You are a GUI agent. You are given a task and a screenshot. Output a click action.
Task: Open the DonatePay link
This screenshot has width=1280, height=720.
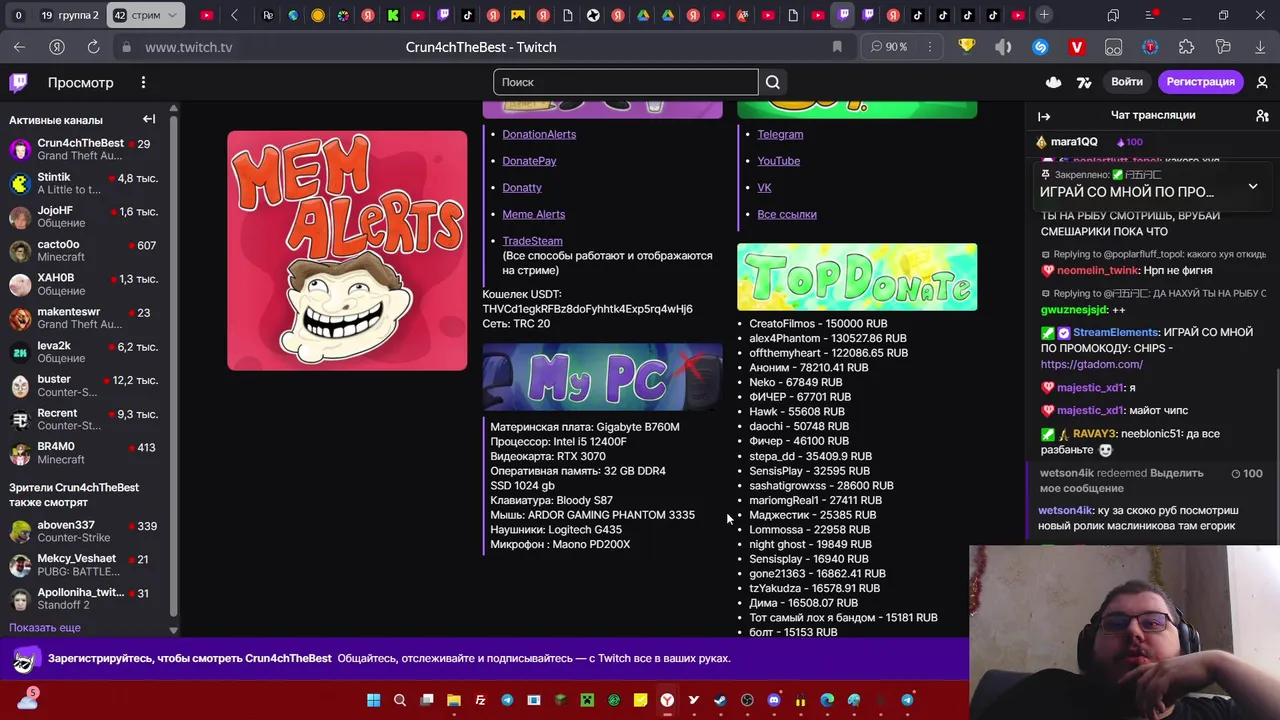pyautogui.click(x=529, y=161)
